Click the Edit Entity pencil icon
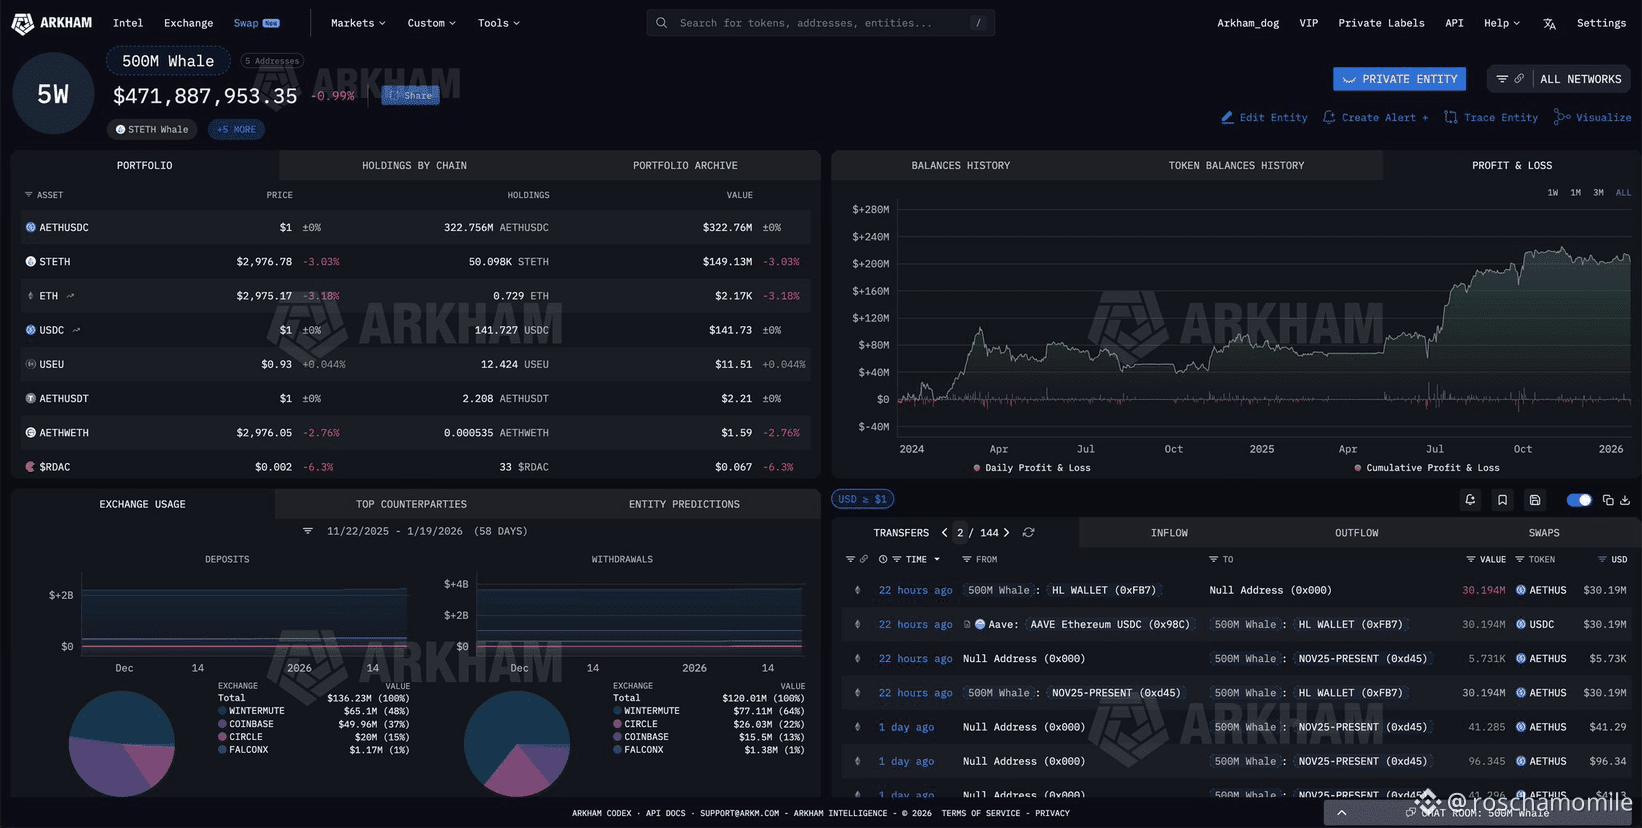The image size is (1642, 828). (1227, 117)
